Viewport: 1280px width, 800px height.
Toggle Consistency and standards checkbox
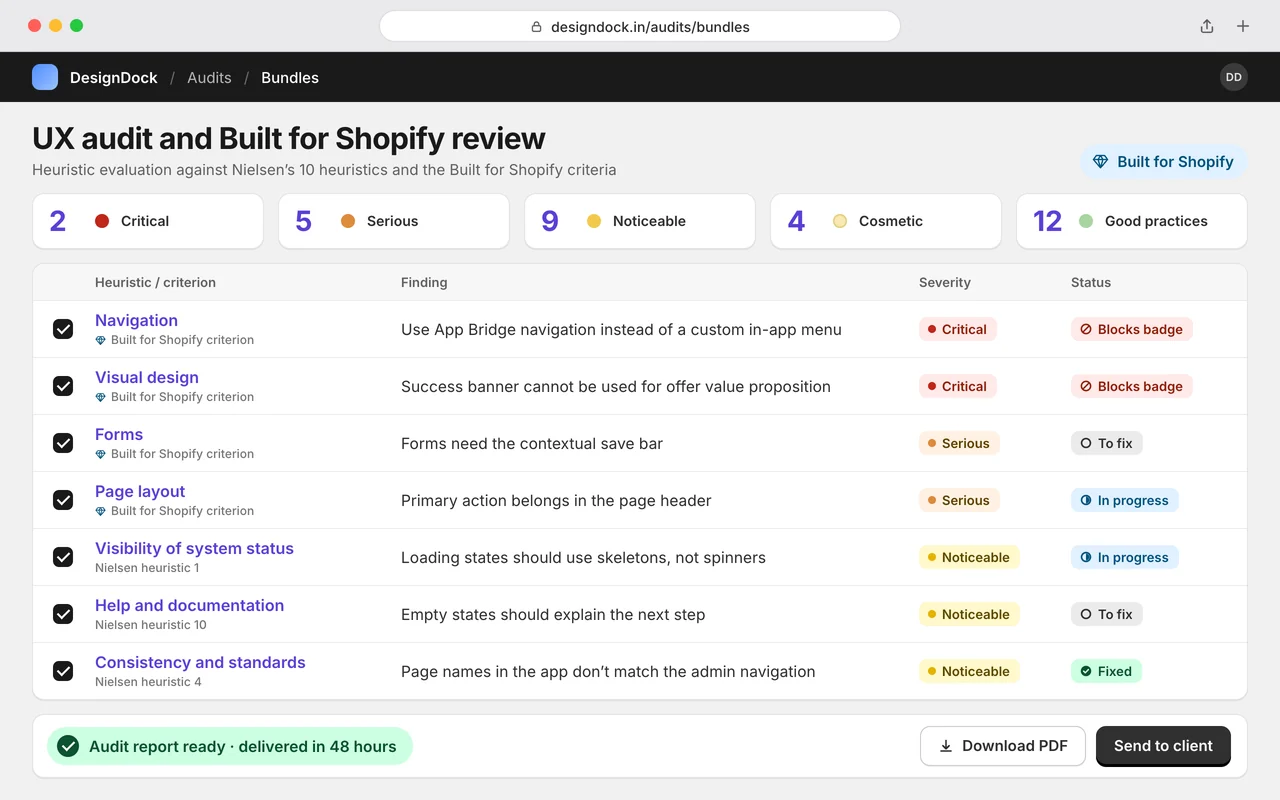pos(63,671)
